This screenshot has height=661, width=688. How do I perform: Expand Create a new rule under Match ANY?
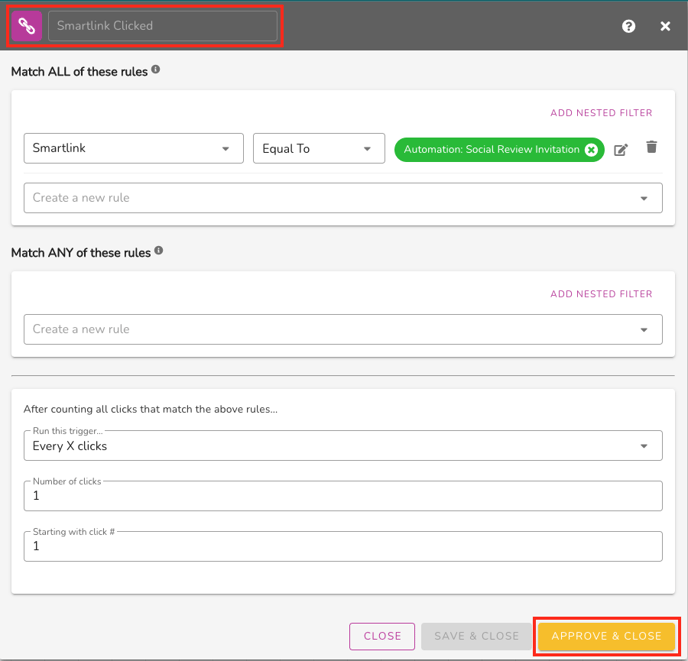point(342,329)
